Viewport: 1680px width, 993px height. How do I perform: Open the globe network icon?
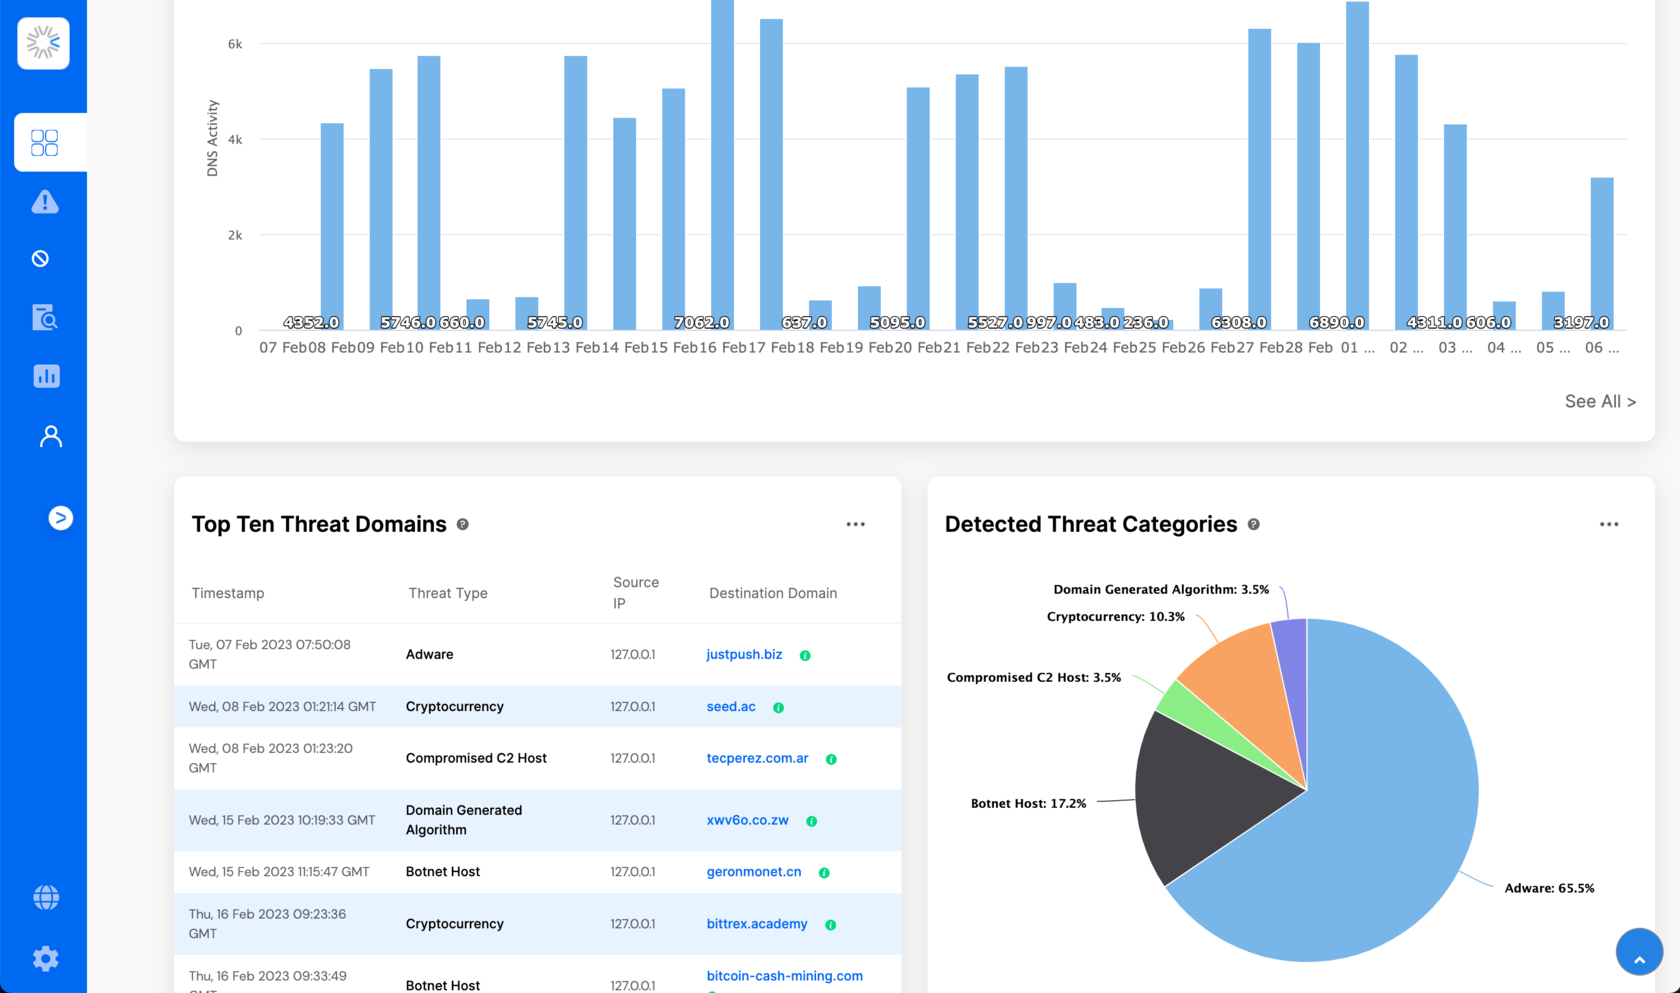46,898
